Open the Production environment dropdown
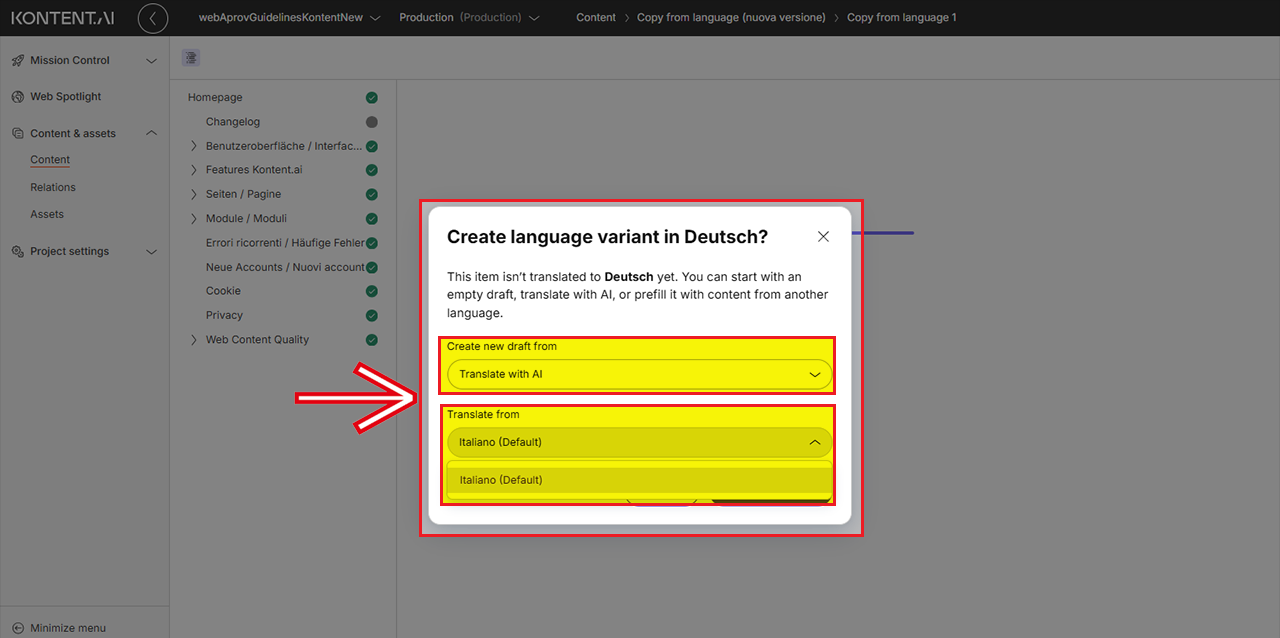This screenshot has width=1280, height=638. coord(469,18)
